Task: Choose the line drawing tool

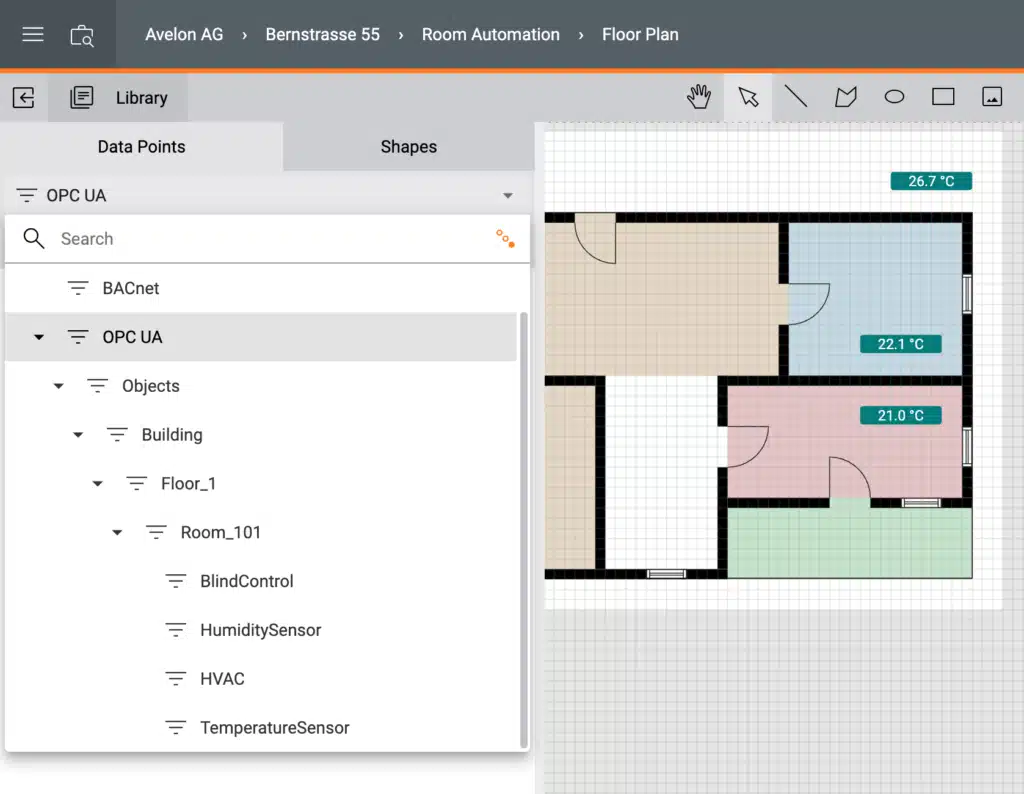Action: tap(796, 97)
